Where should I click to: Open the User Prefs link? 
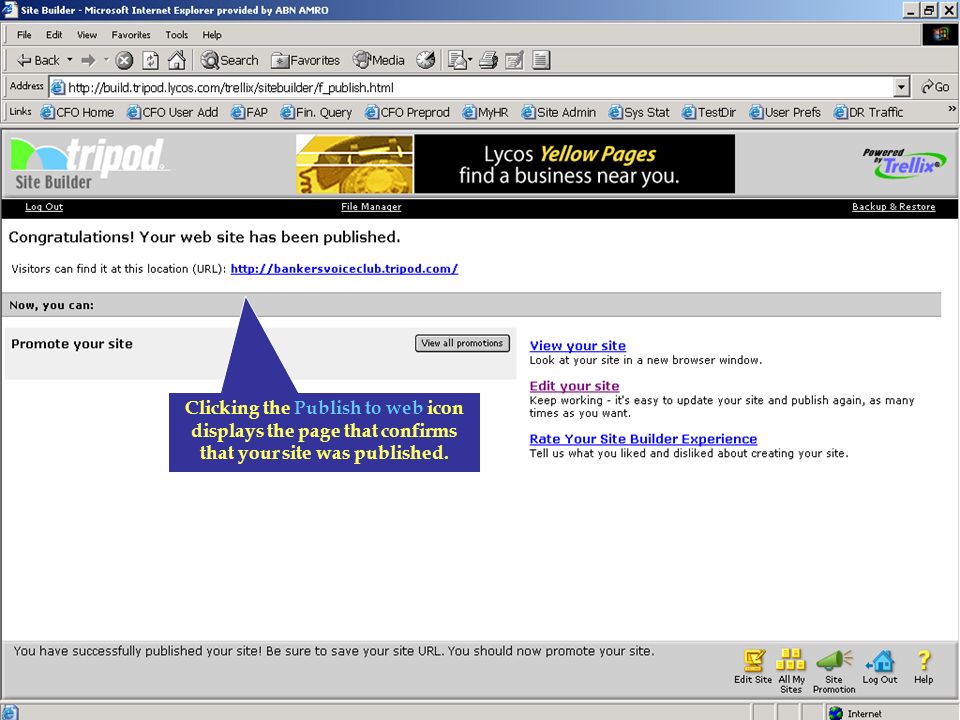click(785, 113)
